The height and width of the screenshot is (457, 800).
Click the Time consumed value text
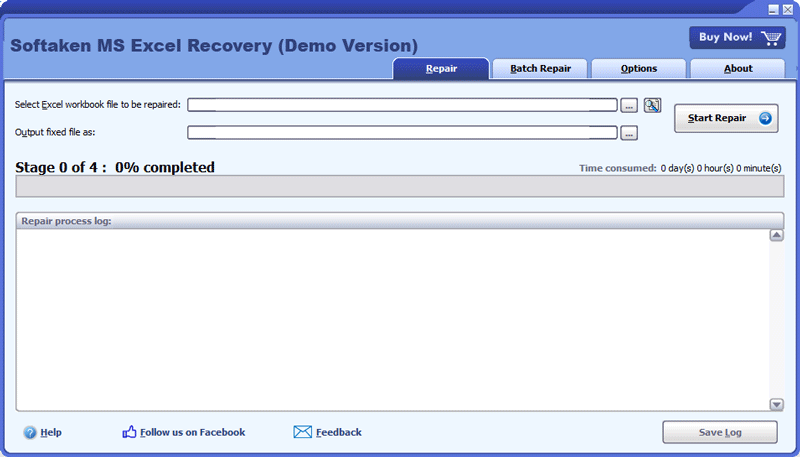[x=721, y=168]
